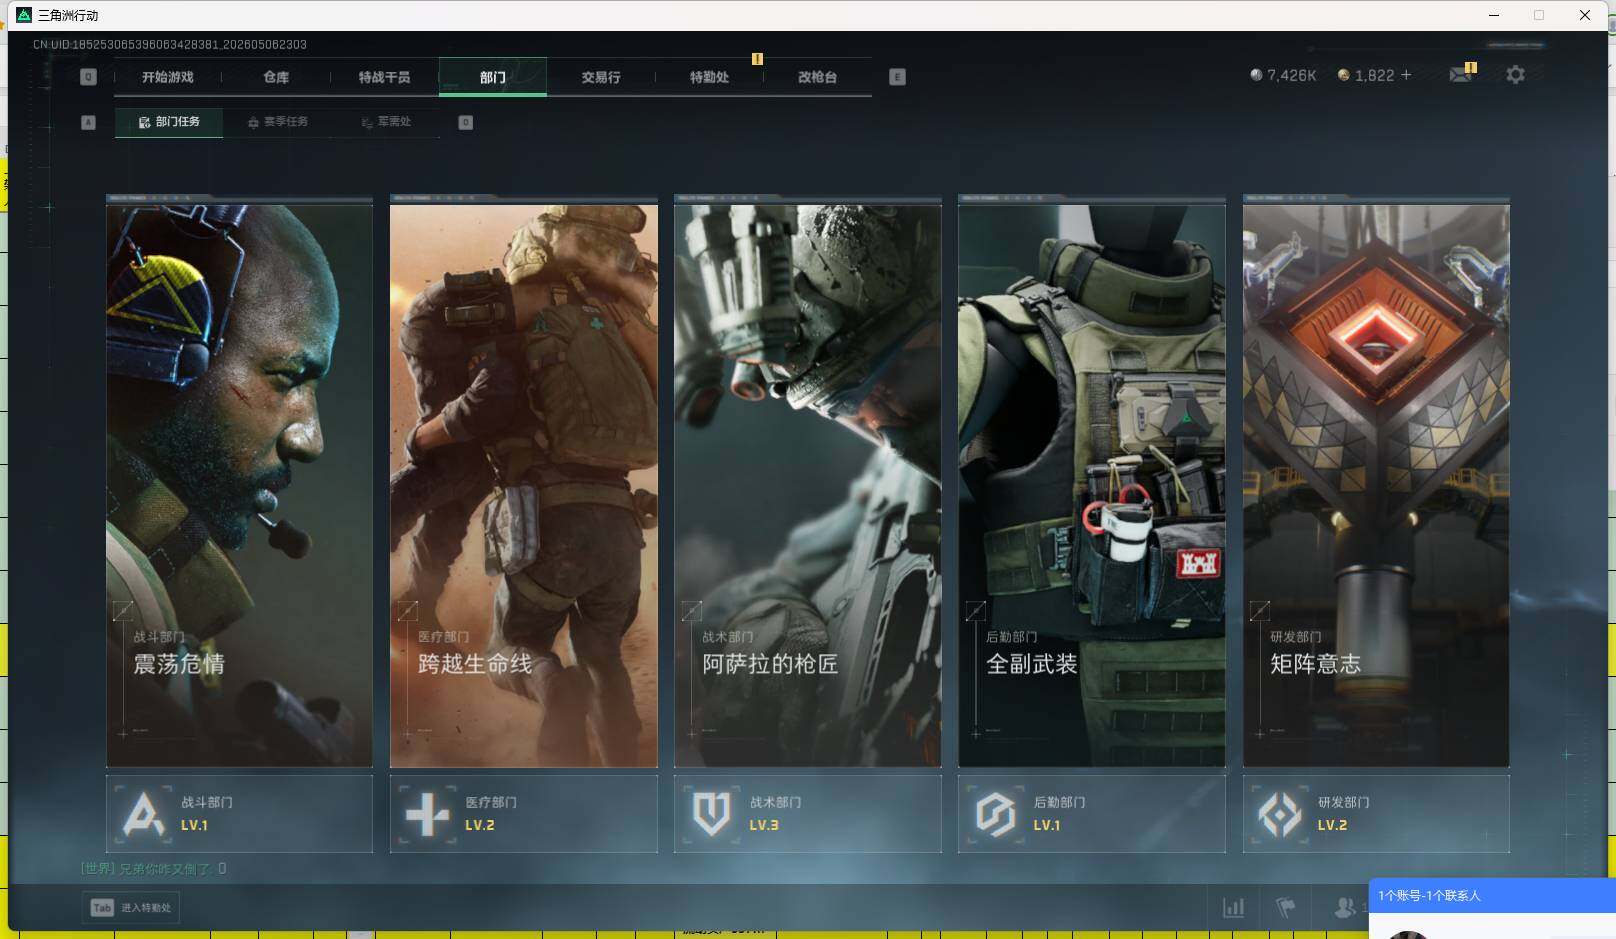This screenshot has width=1616, height=939.
Task: Open the 仓库 tab
Action: click(276, 77)
